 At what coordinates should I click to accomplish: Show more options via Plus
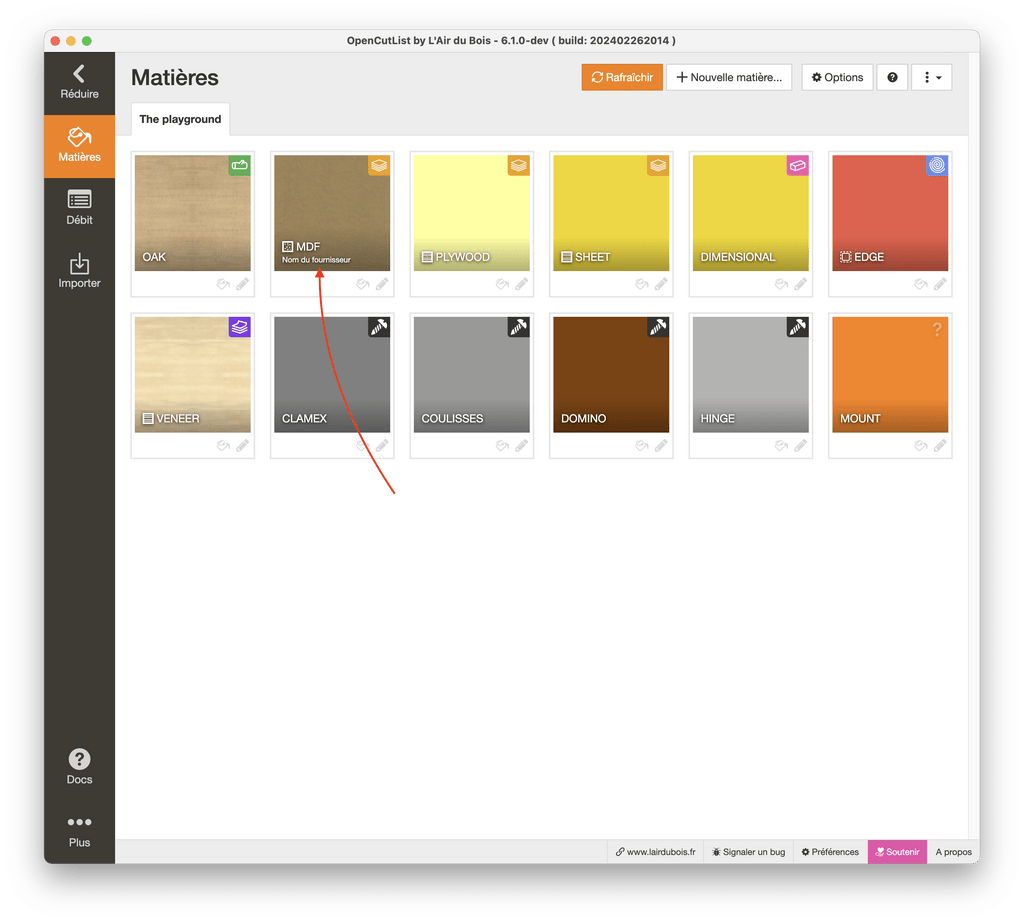pyautogui.click(x=79, y=831)
